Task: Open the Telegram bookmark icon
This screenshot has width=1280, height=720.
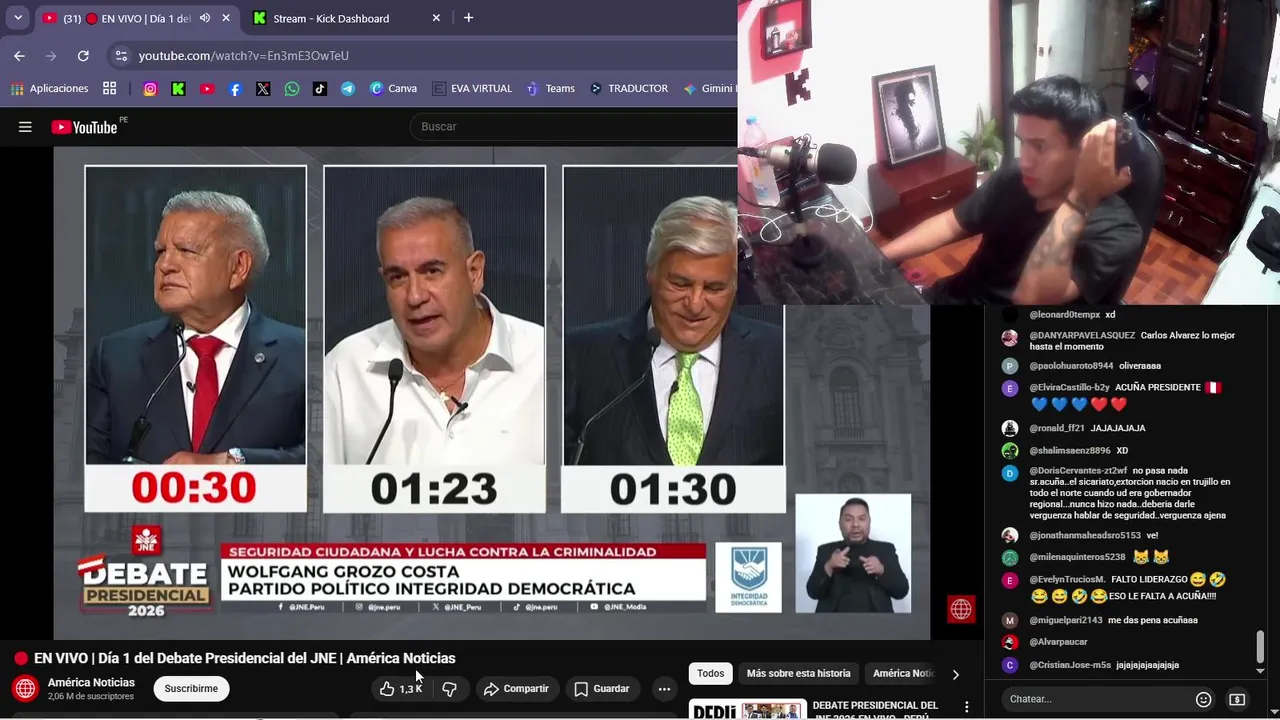Action: pos(347,89)
